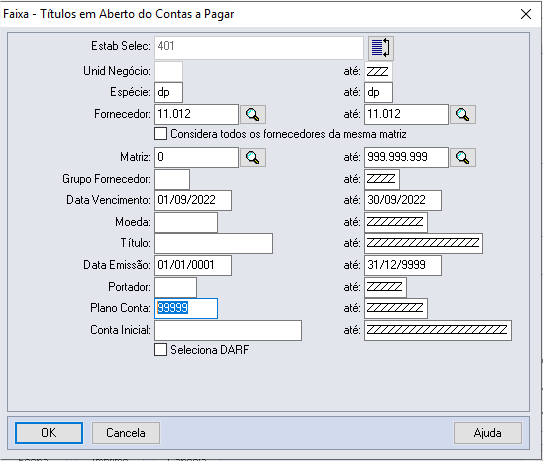Click Data Vencimento start 01/09/2022

pos(193,200)
